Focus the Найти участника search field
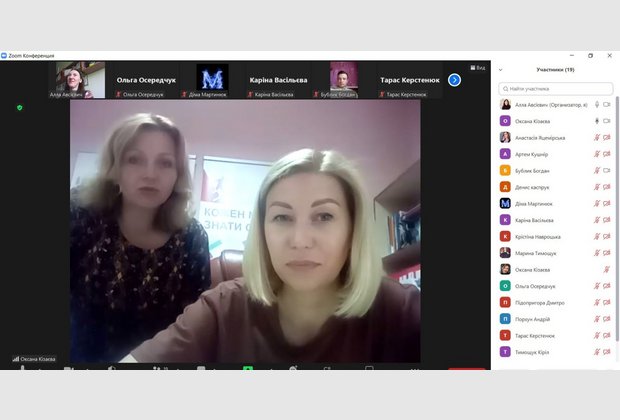The image size is (620, 420). tap(556, 89)
